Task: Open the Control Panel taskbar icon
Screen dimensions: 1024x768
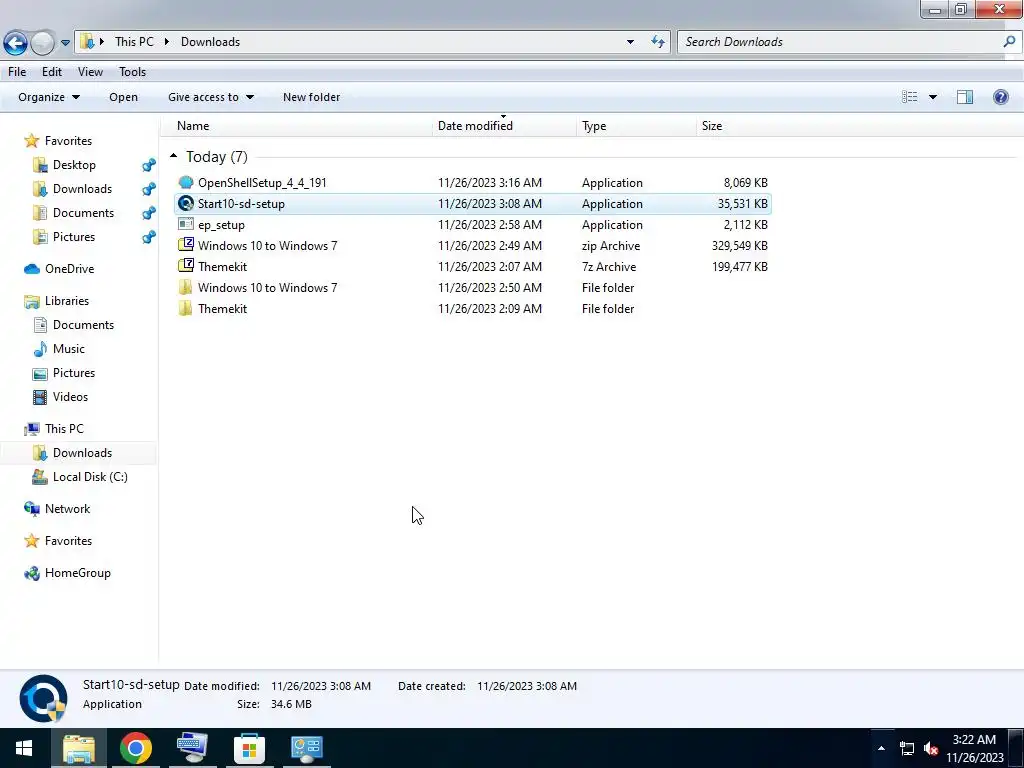Action: click(306, 748)
